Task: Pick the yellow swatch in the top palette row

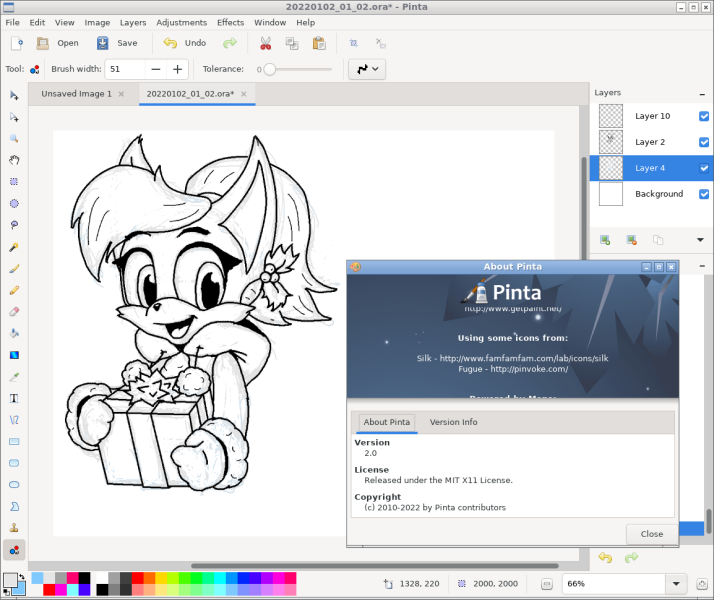Action: [x=161, y=578]
